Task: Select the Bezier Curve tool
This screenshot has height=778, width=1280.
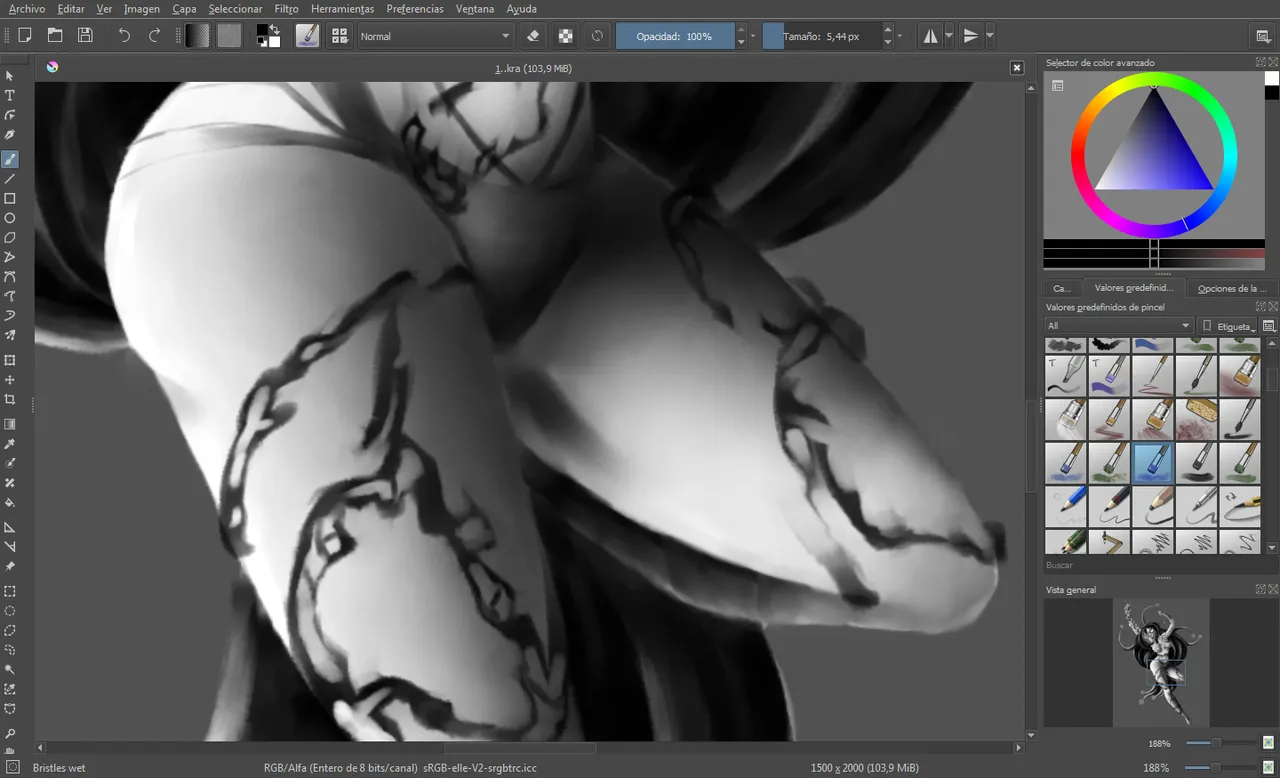Action: pos(10,277)
